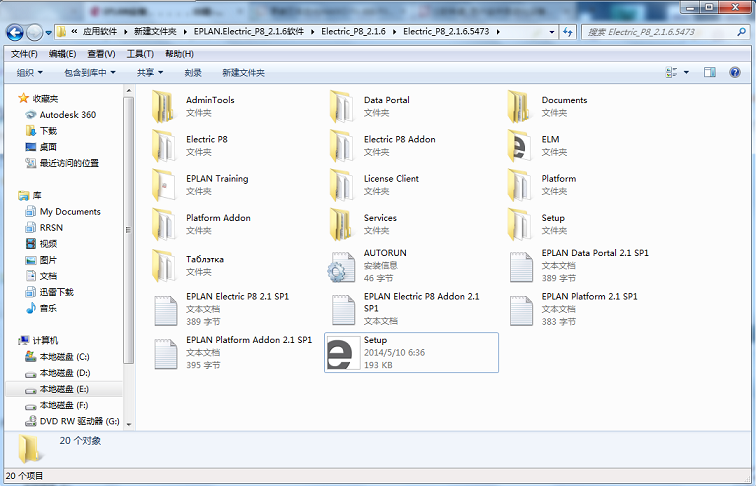Open the ELM folder icon
Viewport: 756px width, 486px height.
520,146
